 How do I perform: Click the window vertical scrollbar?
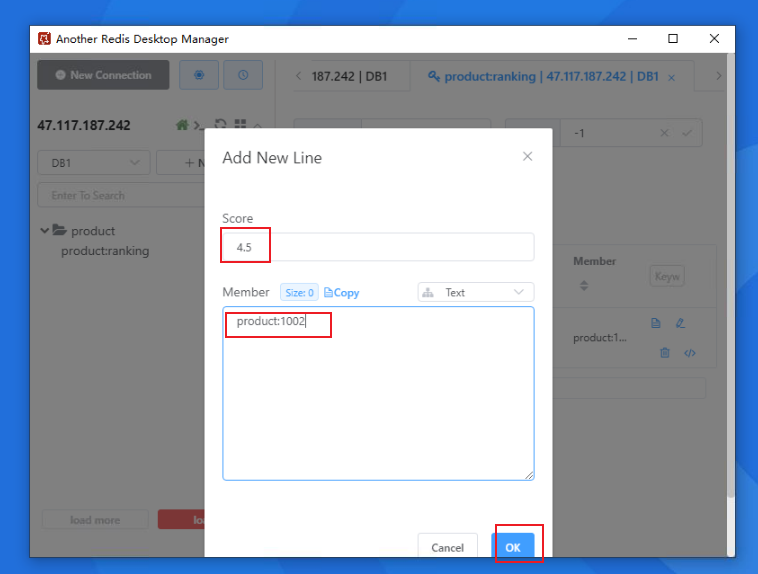(730, 276)
